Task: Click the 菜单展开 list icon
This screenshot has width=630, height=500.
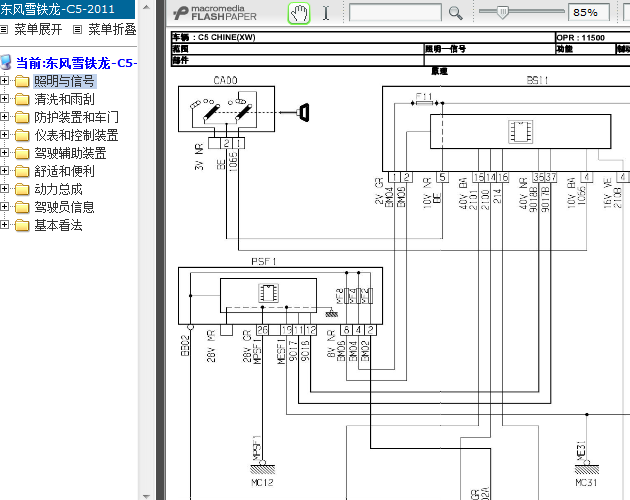Action: tap(4, 29)
